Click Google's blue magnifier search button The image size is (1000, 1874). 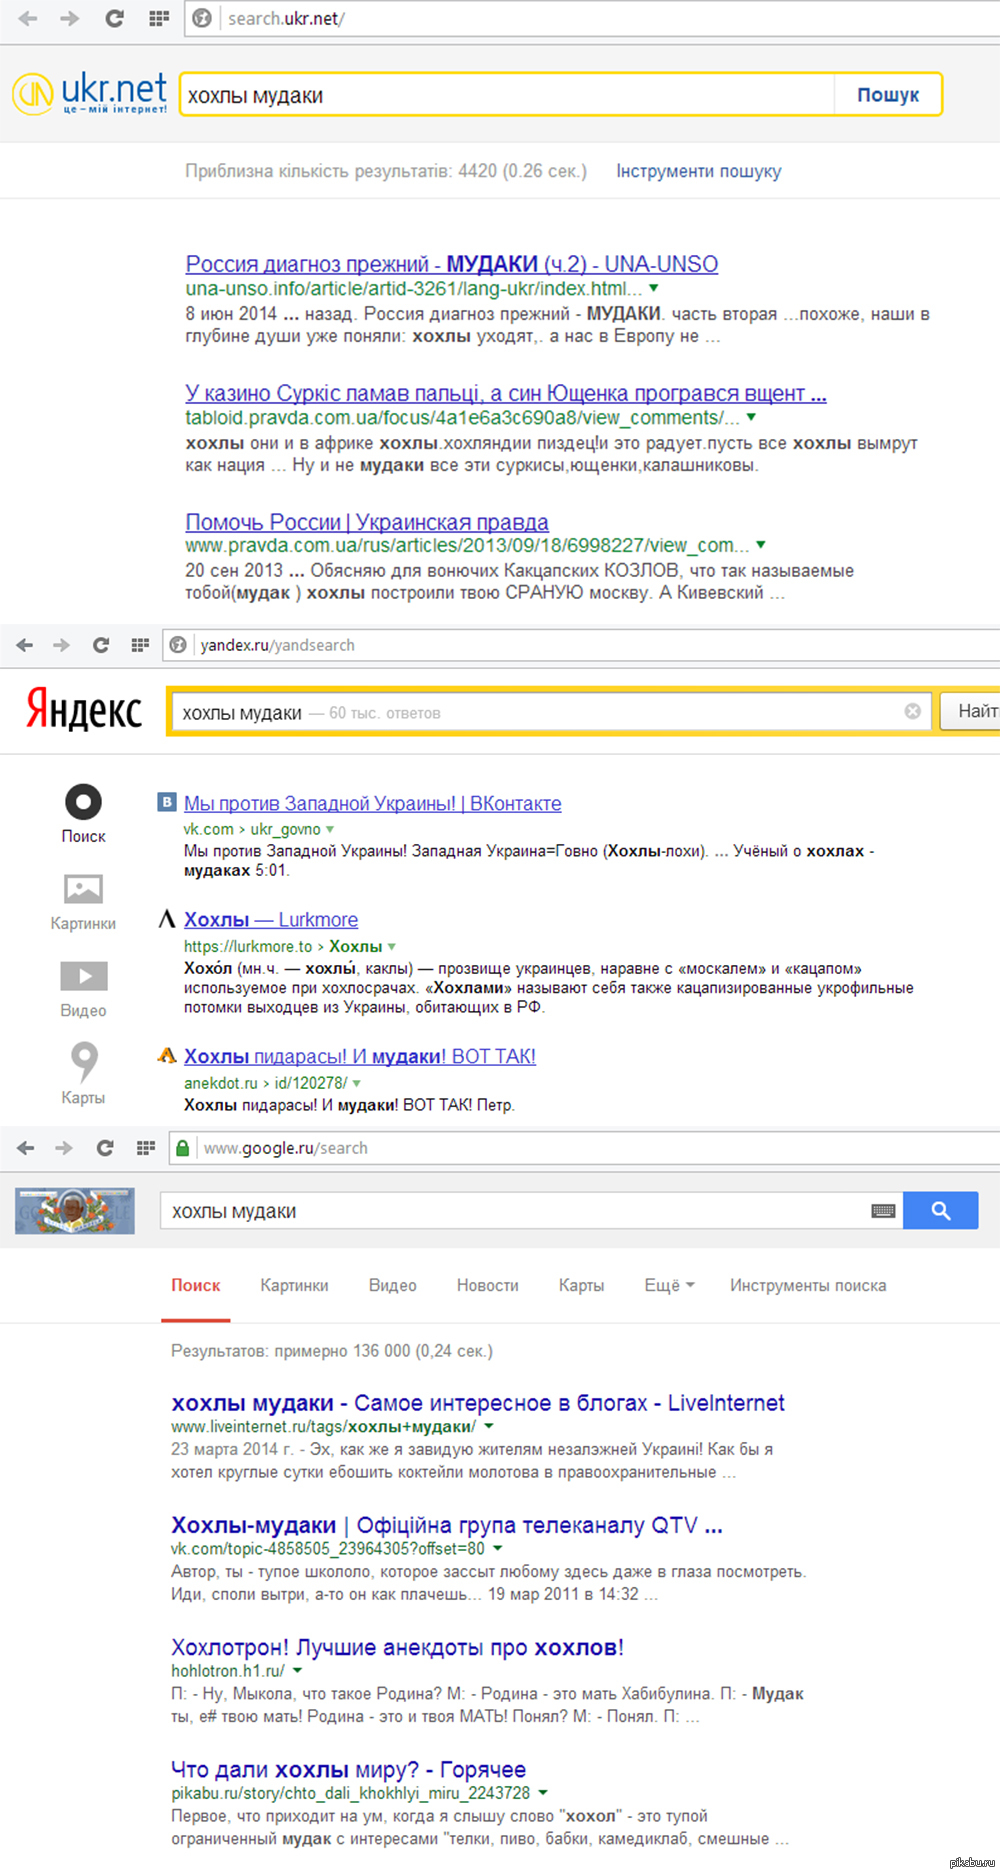940,1211
